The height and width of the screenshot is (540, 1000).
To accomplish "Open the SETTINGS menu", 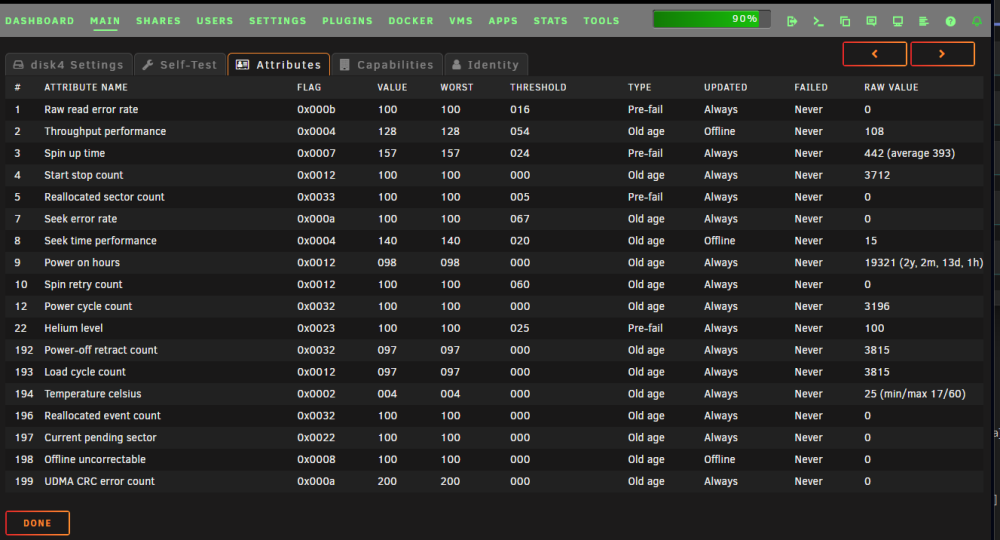I will 277,20.
